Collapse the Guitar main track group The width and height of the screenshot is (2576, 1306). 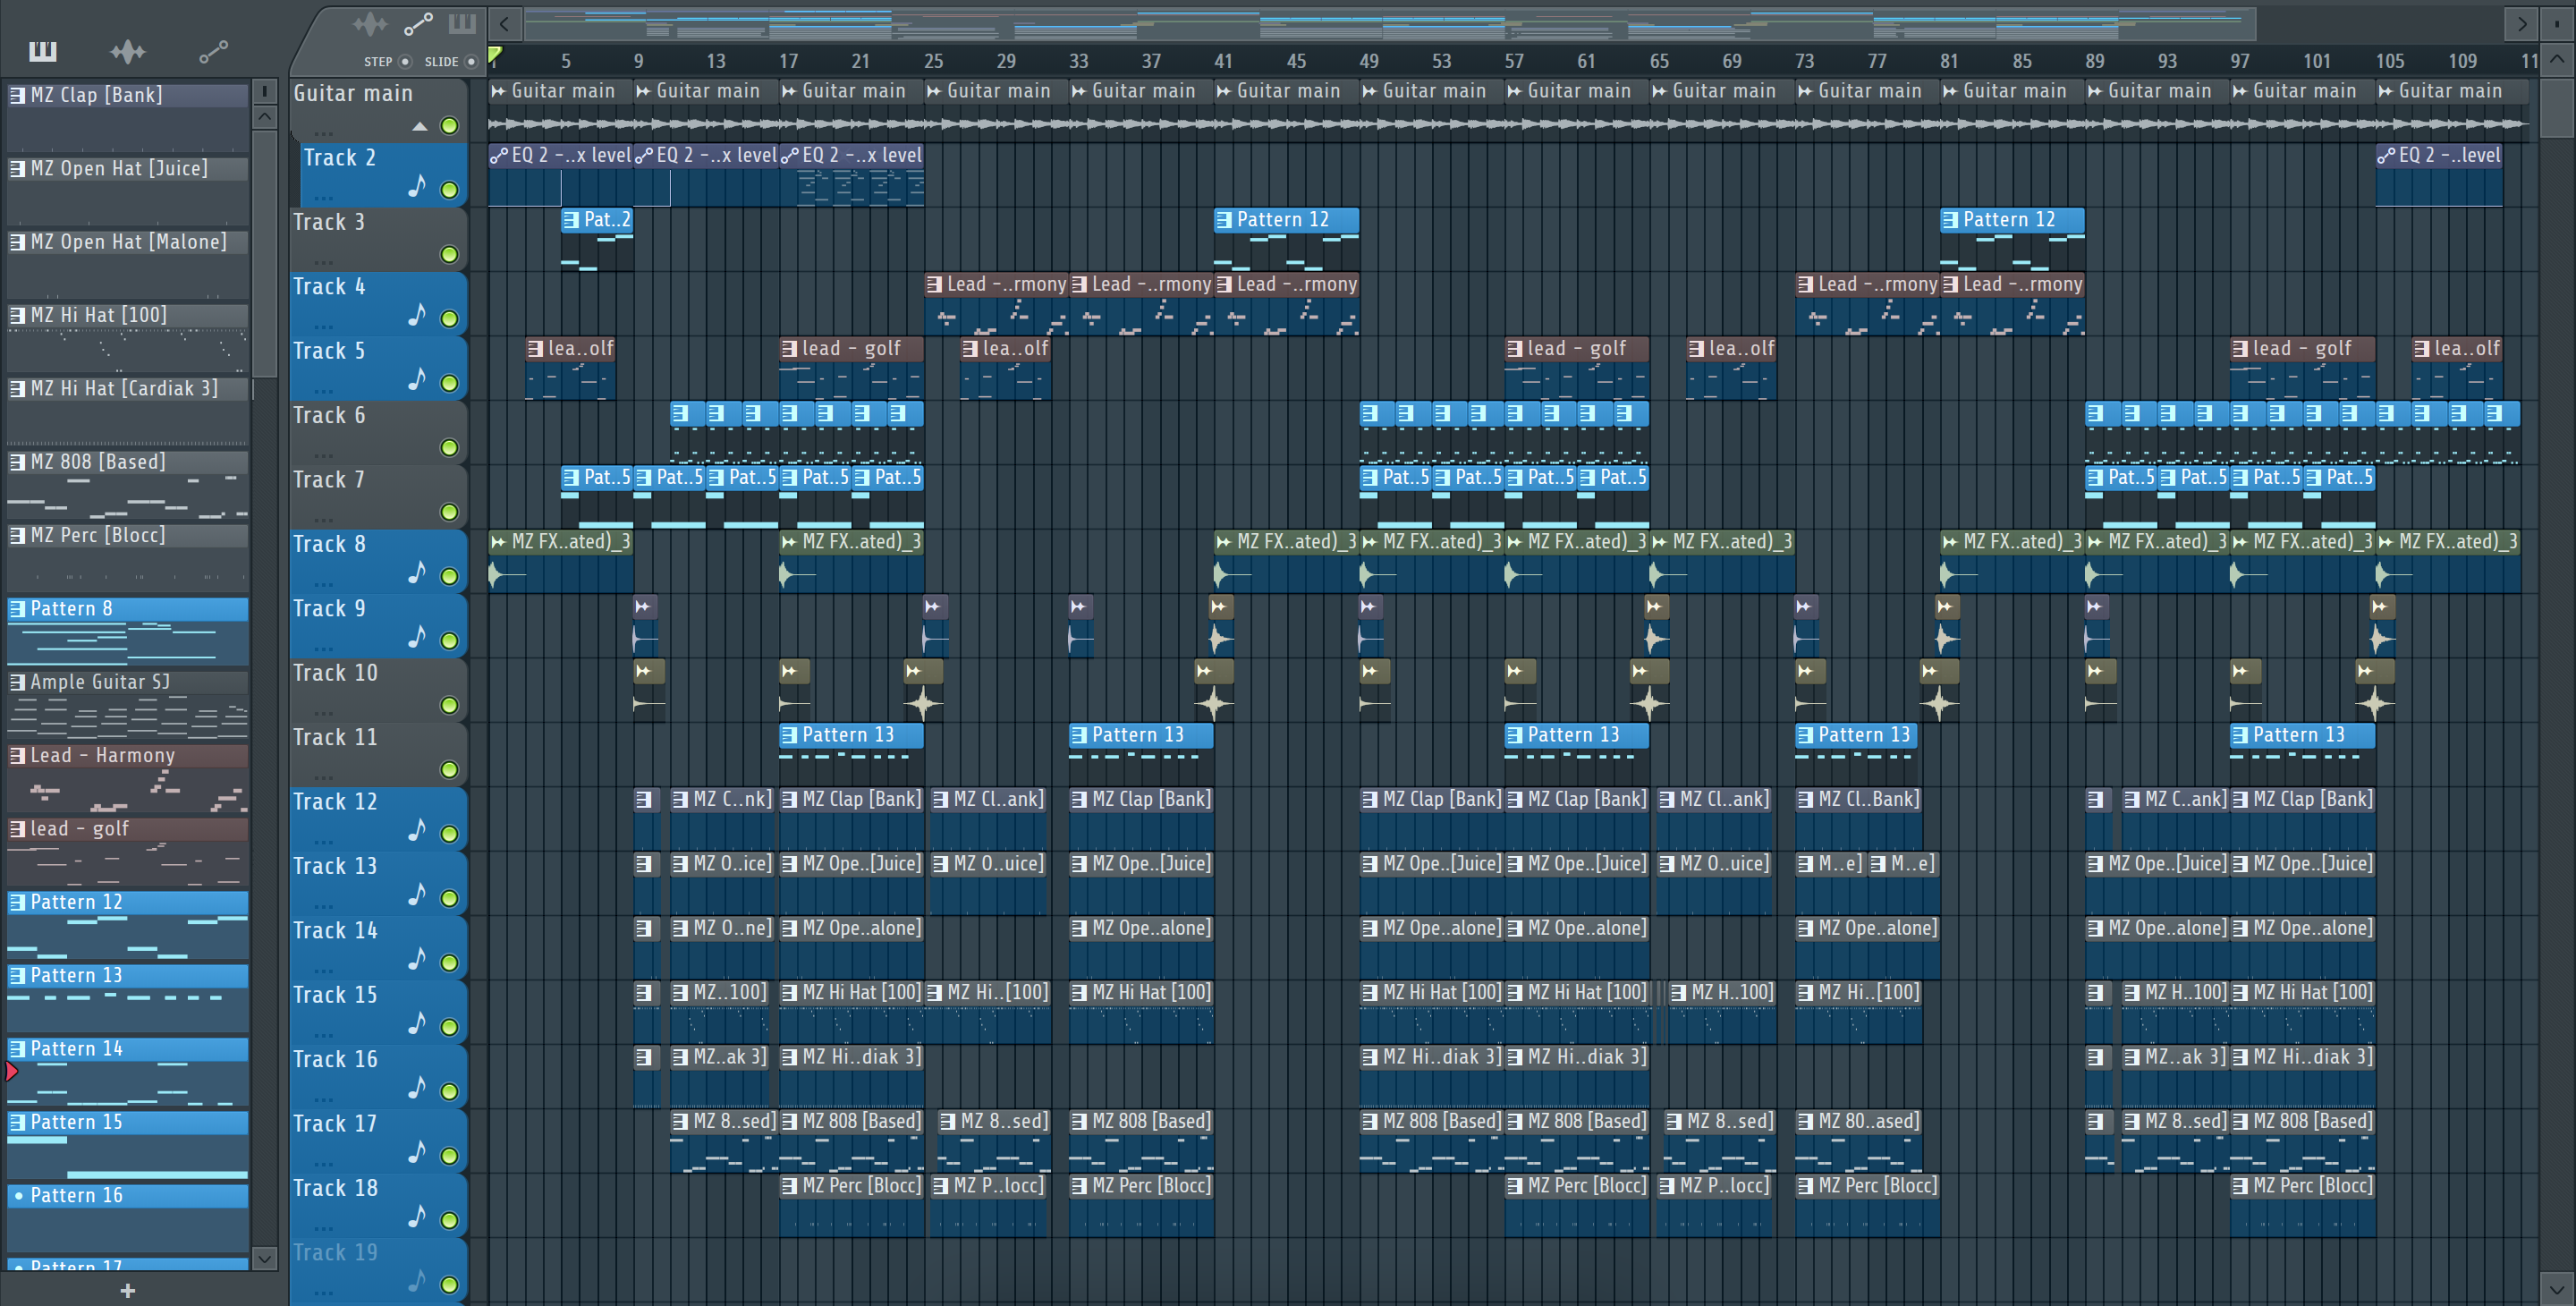(420, 126)
